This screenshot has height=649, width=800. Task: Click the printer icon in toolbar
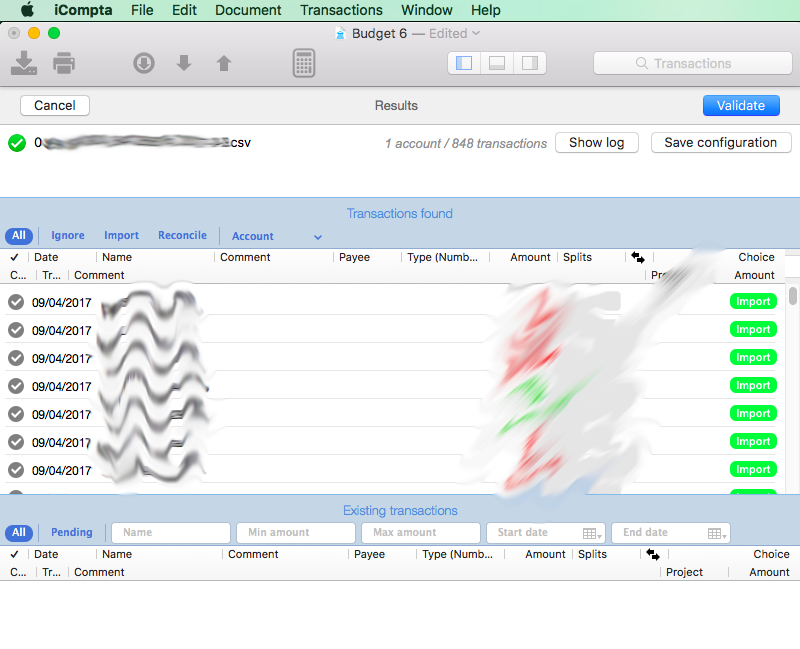click(64, 63)
